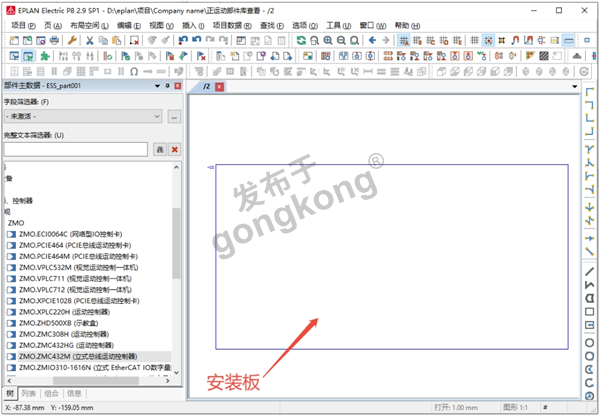
Task: Open the tab list dropdown arrow
Action: pos(574,86)
